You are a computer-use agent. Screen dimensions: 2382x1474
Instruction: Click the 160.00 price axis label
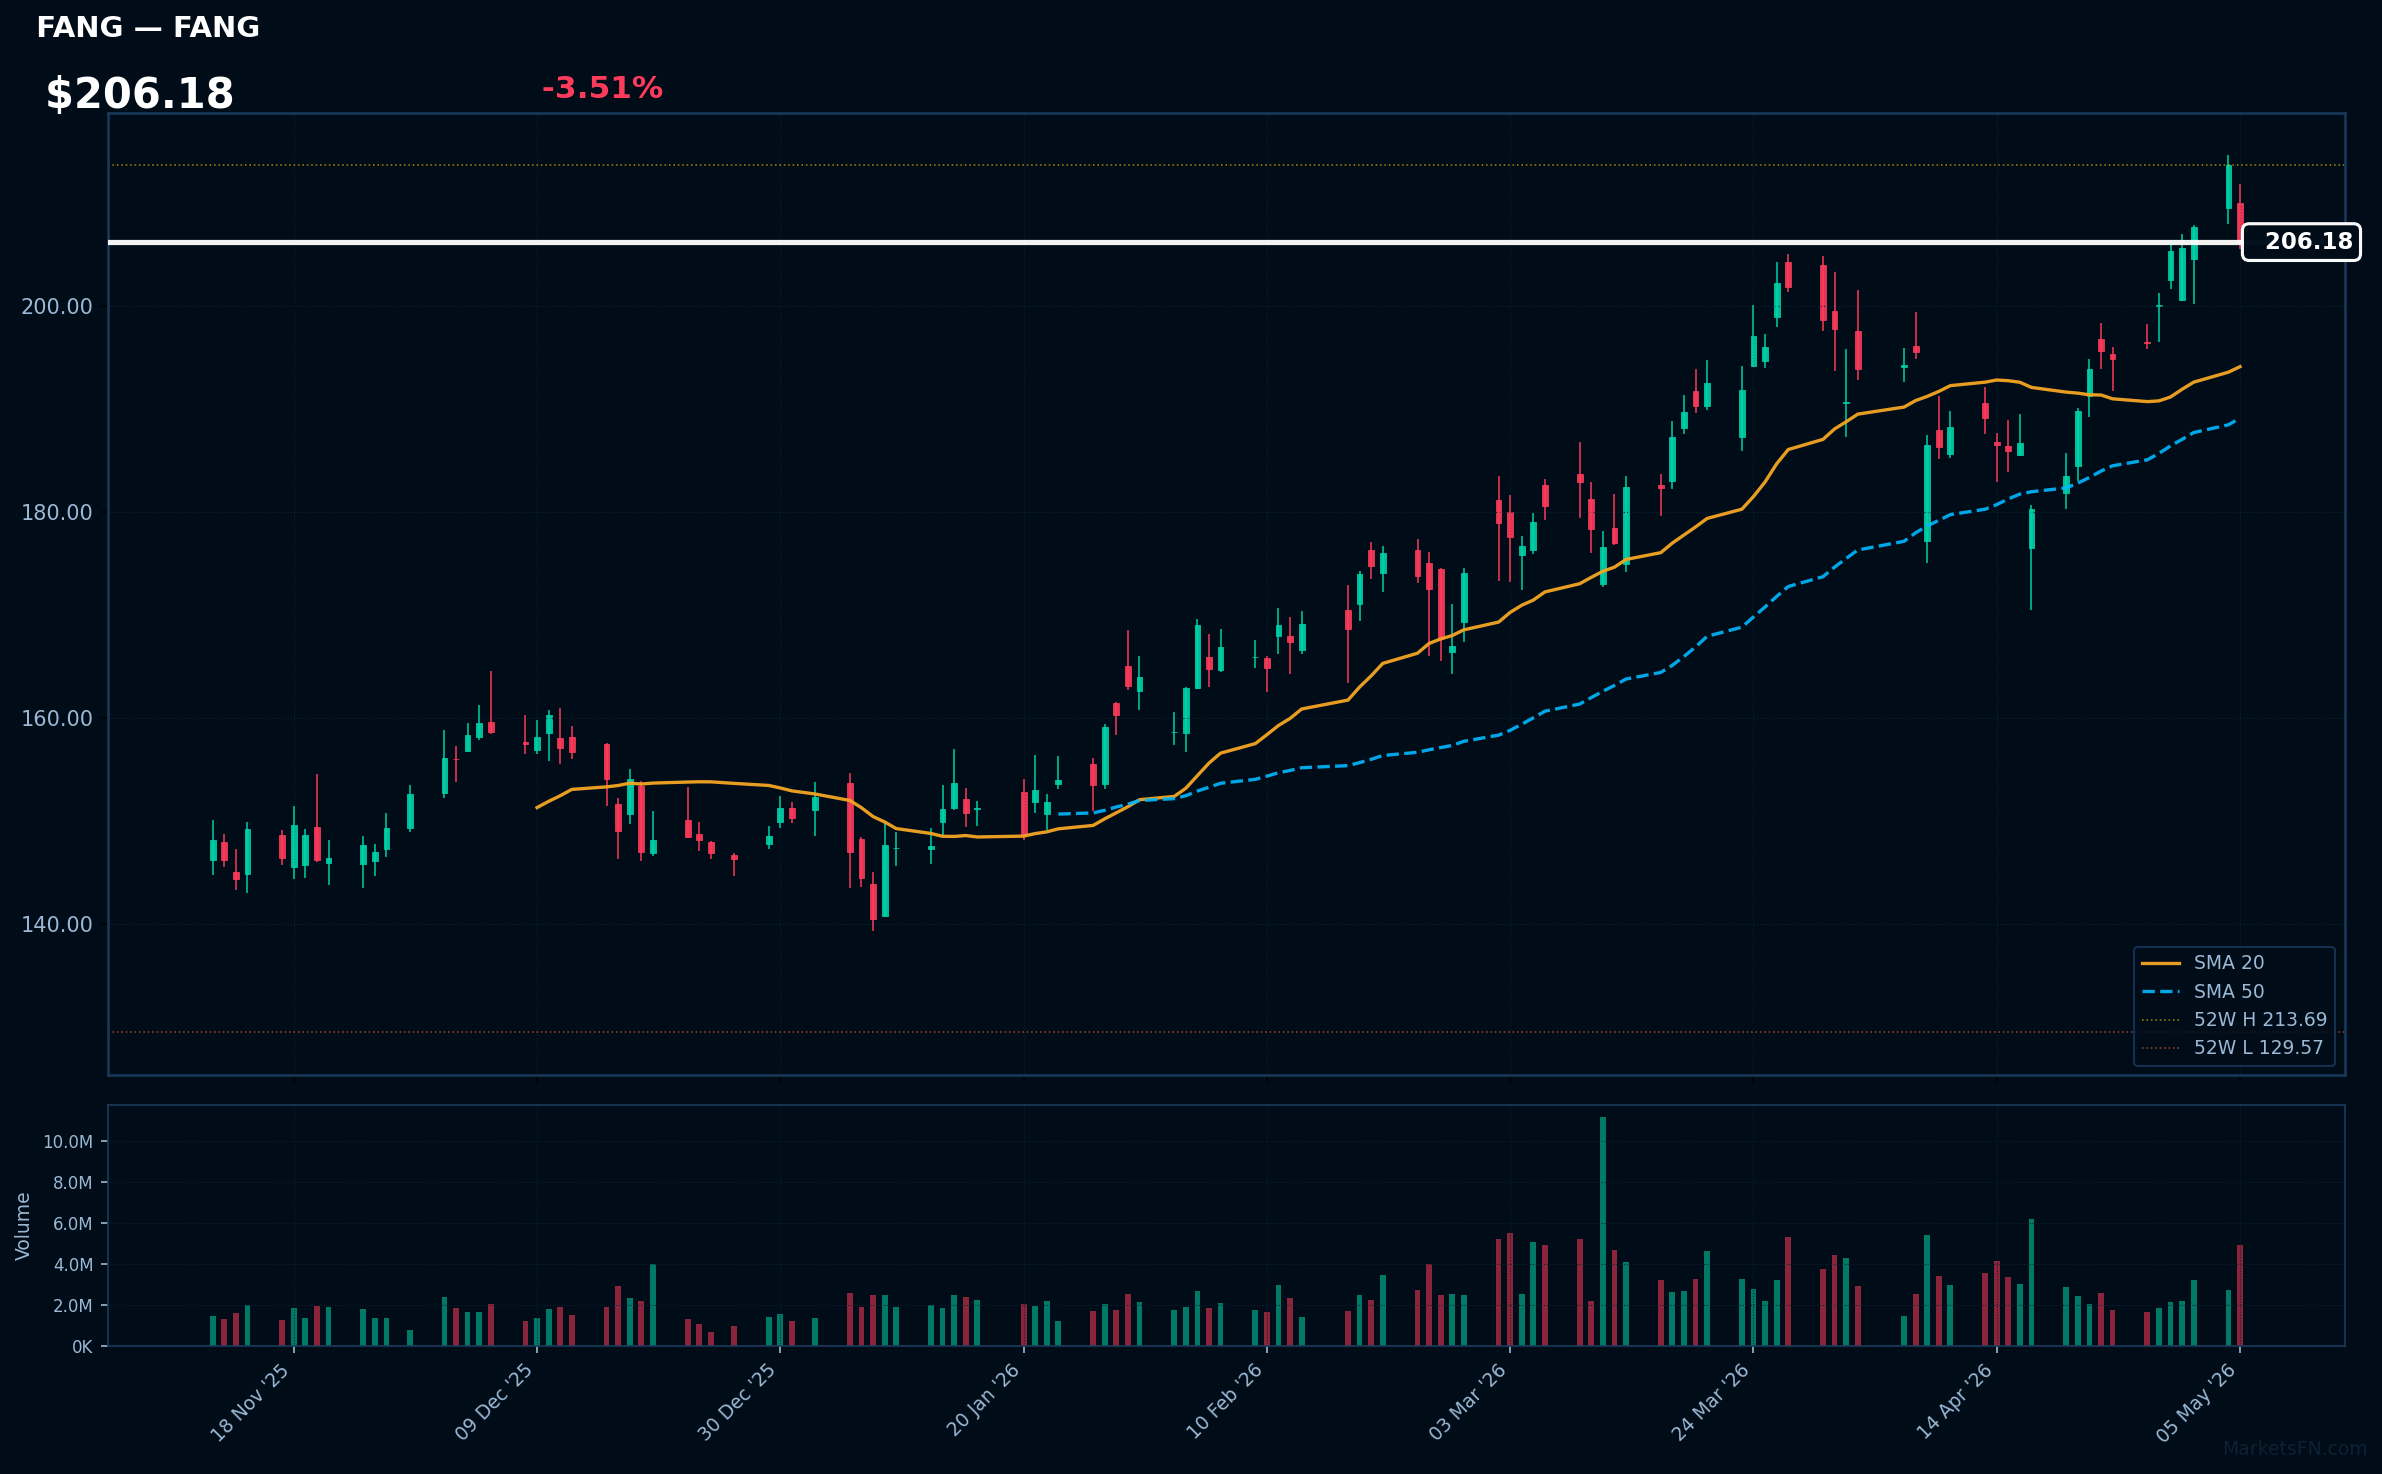(x=57, y=718)
